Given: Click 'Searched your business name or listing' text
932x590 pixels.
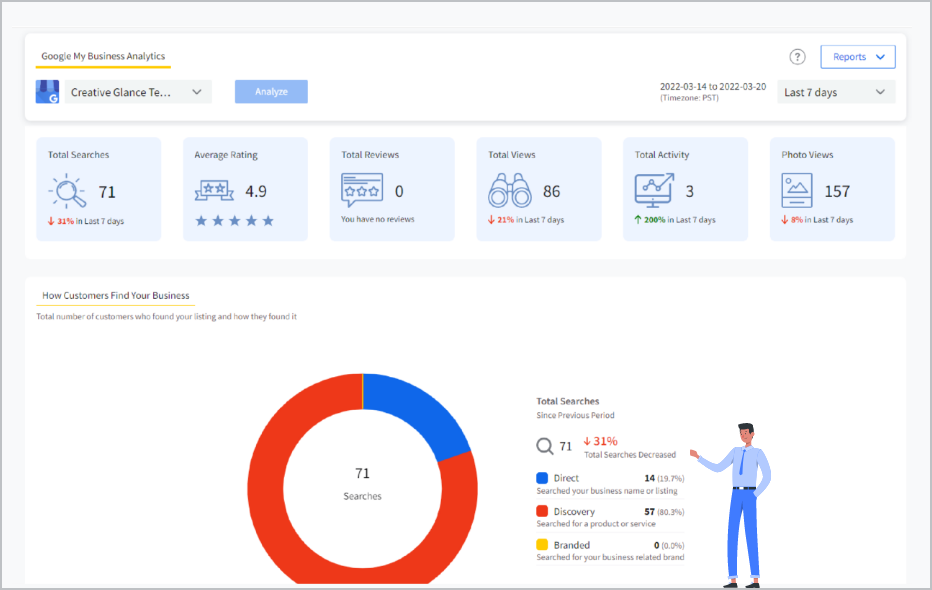Looking at the screenshot, I should click(x=607, y=491).
